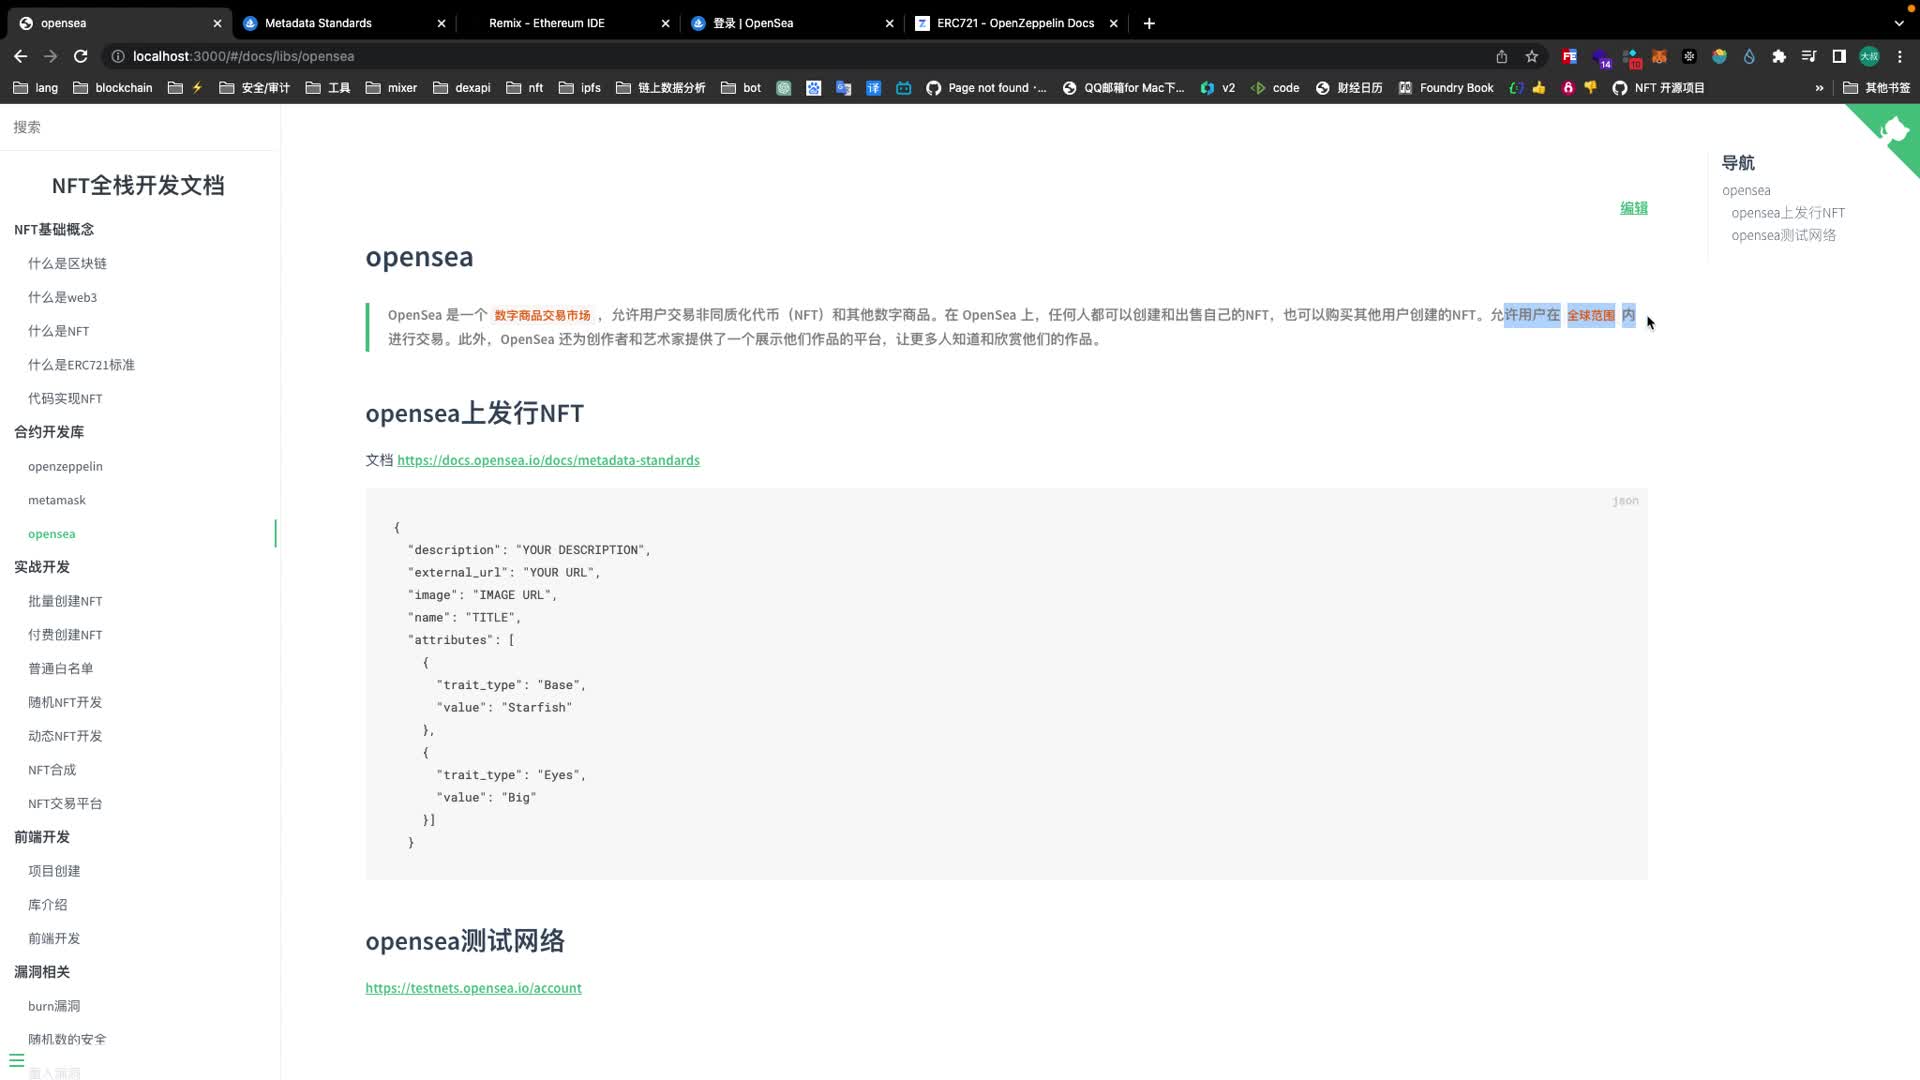Open 动态NFT开发 in sidebar
The image size is (1920, 1080).
point(65,737)
